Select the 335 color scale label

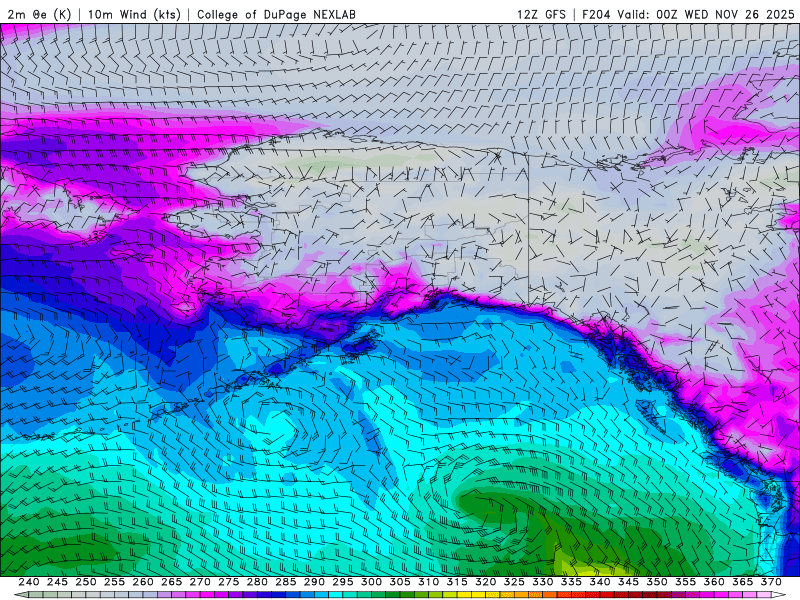[x=571, y=582]
